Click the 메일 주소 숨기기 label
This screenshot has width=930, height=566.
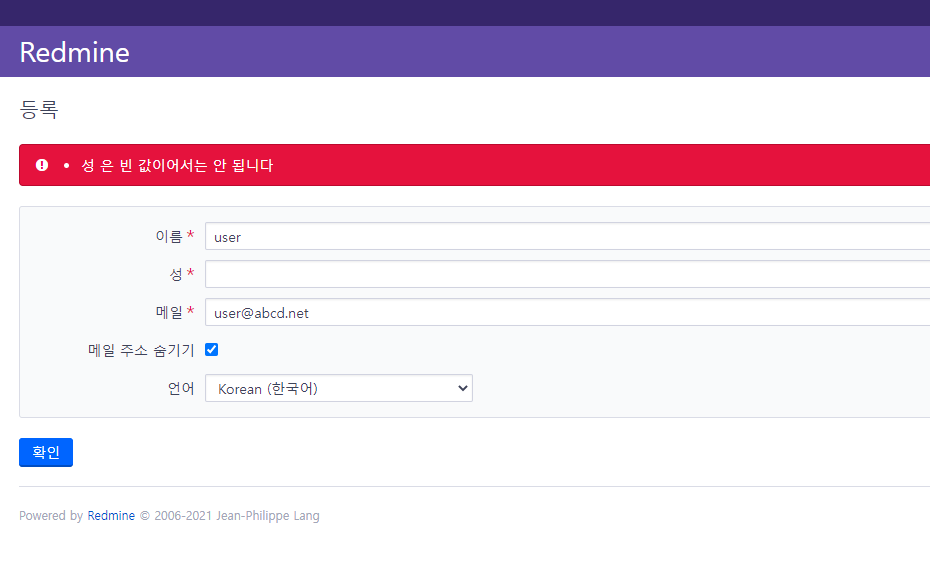click(x=141, y=350)
